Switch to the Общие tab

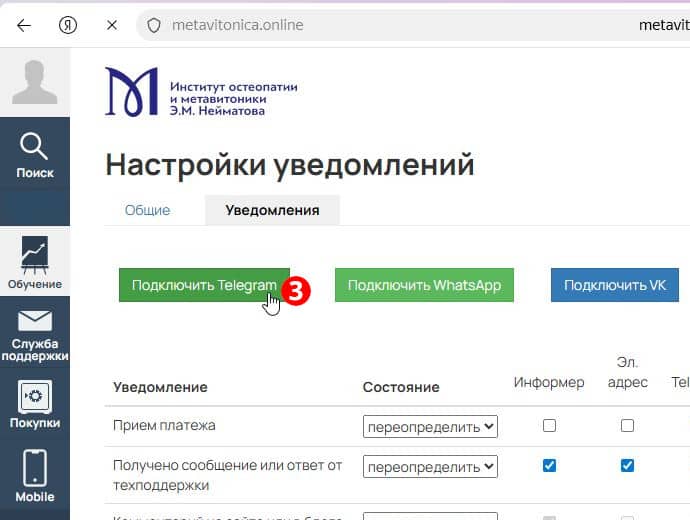tap(147, 210)
